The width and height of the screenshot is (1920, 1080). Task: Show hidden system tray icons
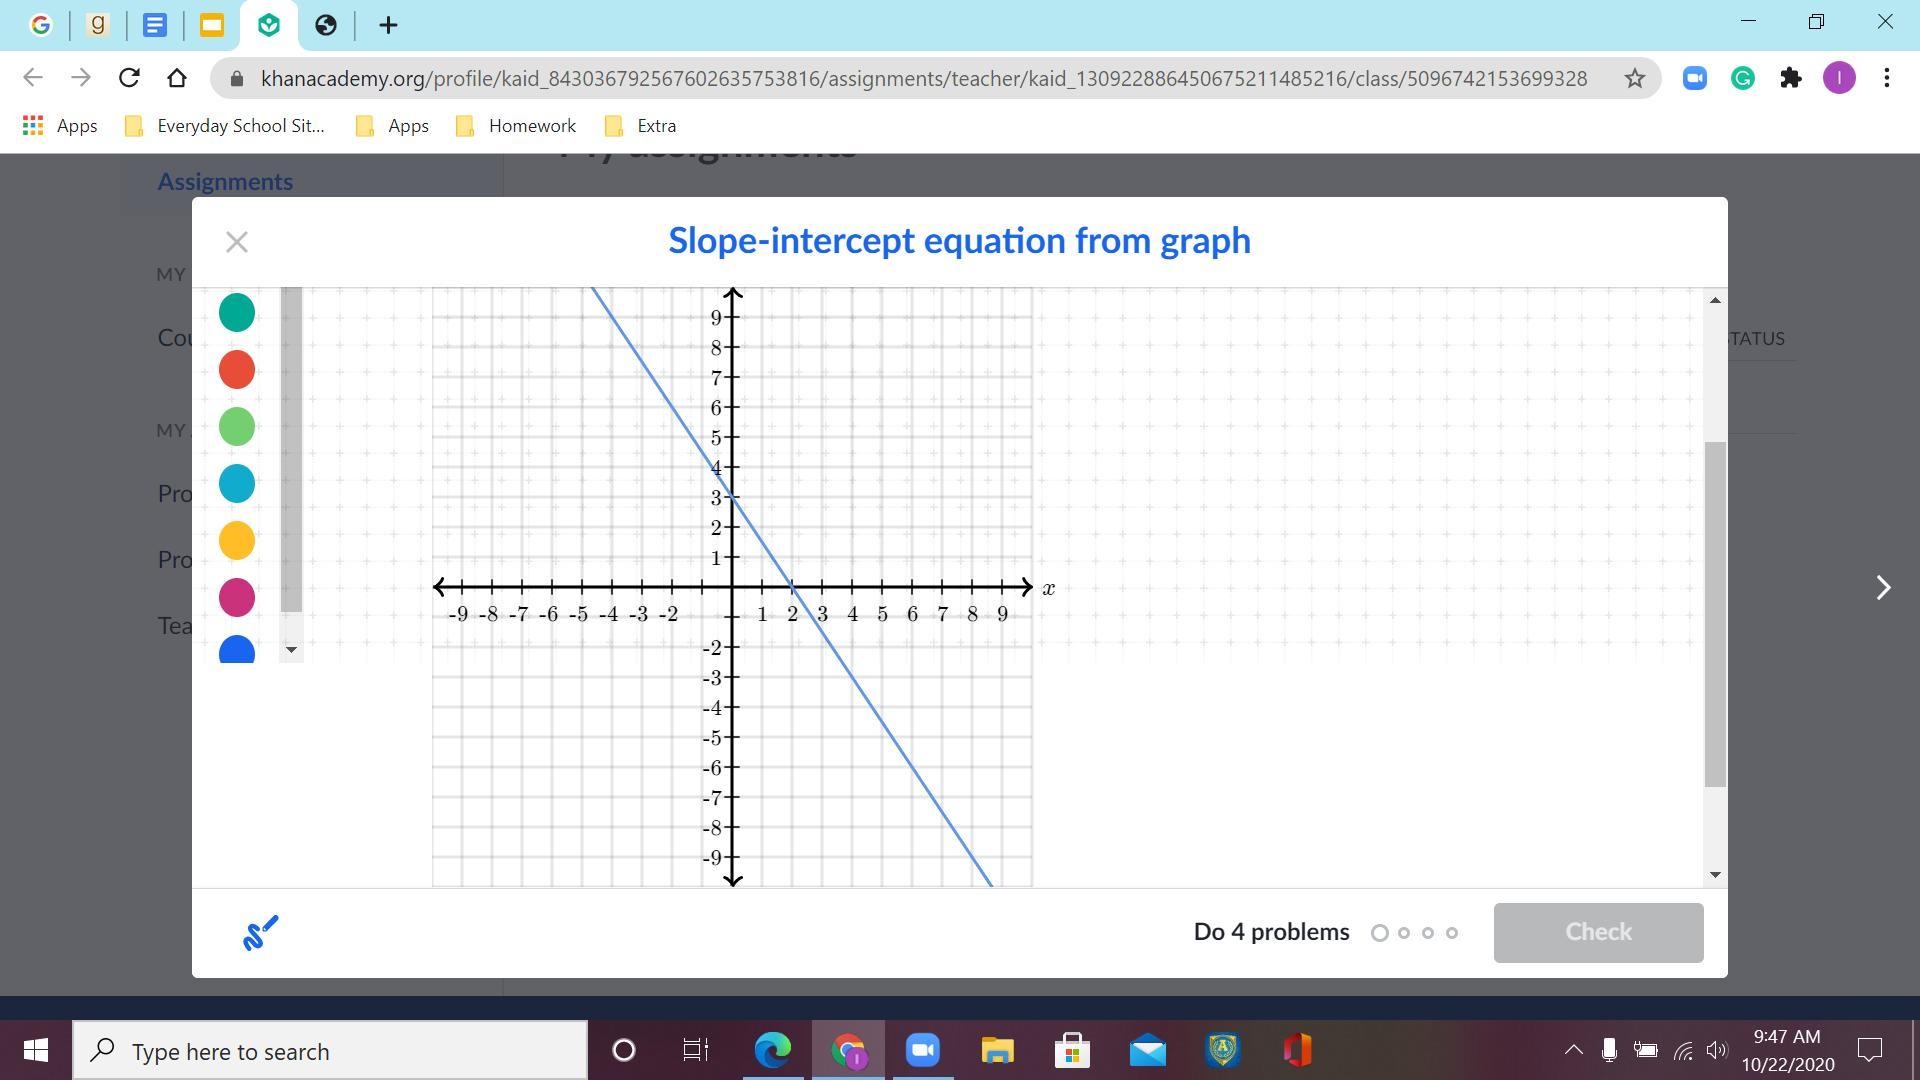pos(1573,1050)
